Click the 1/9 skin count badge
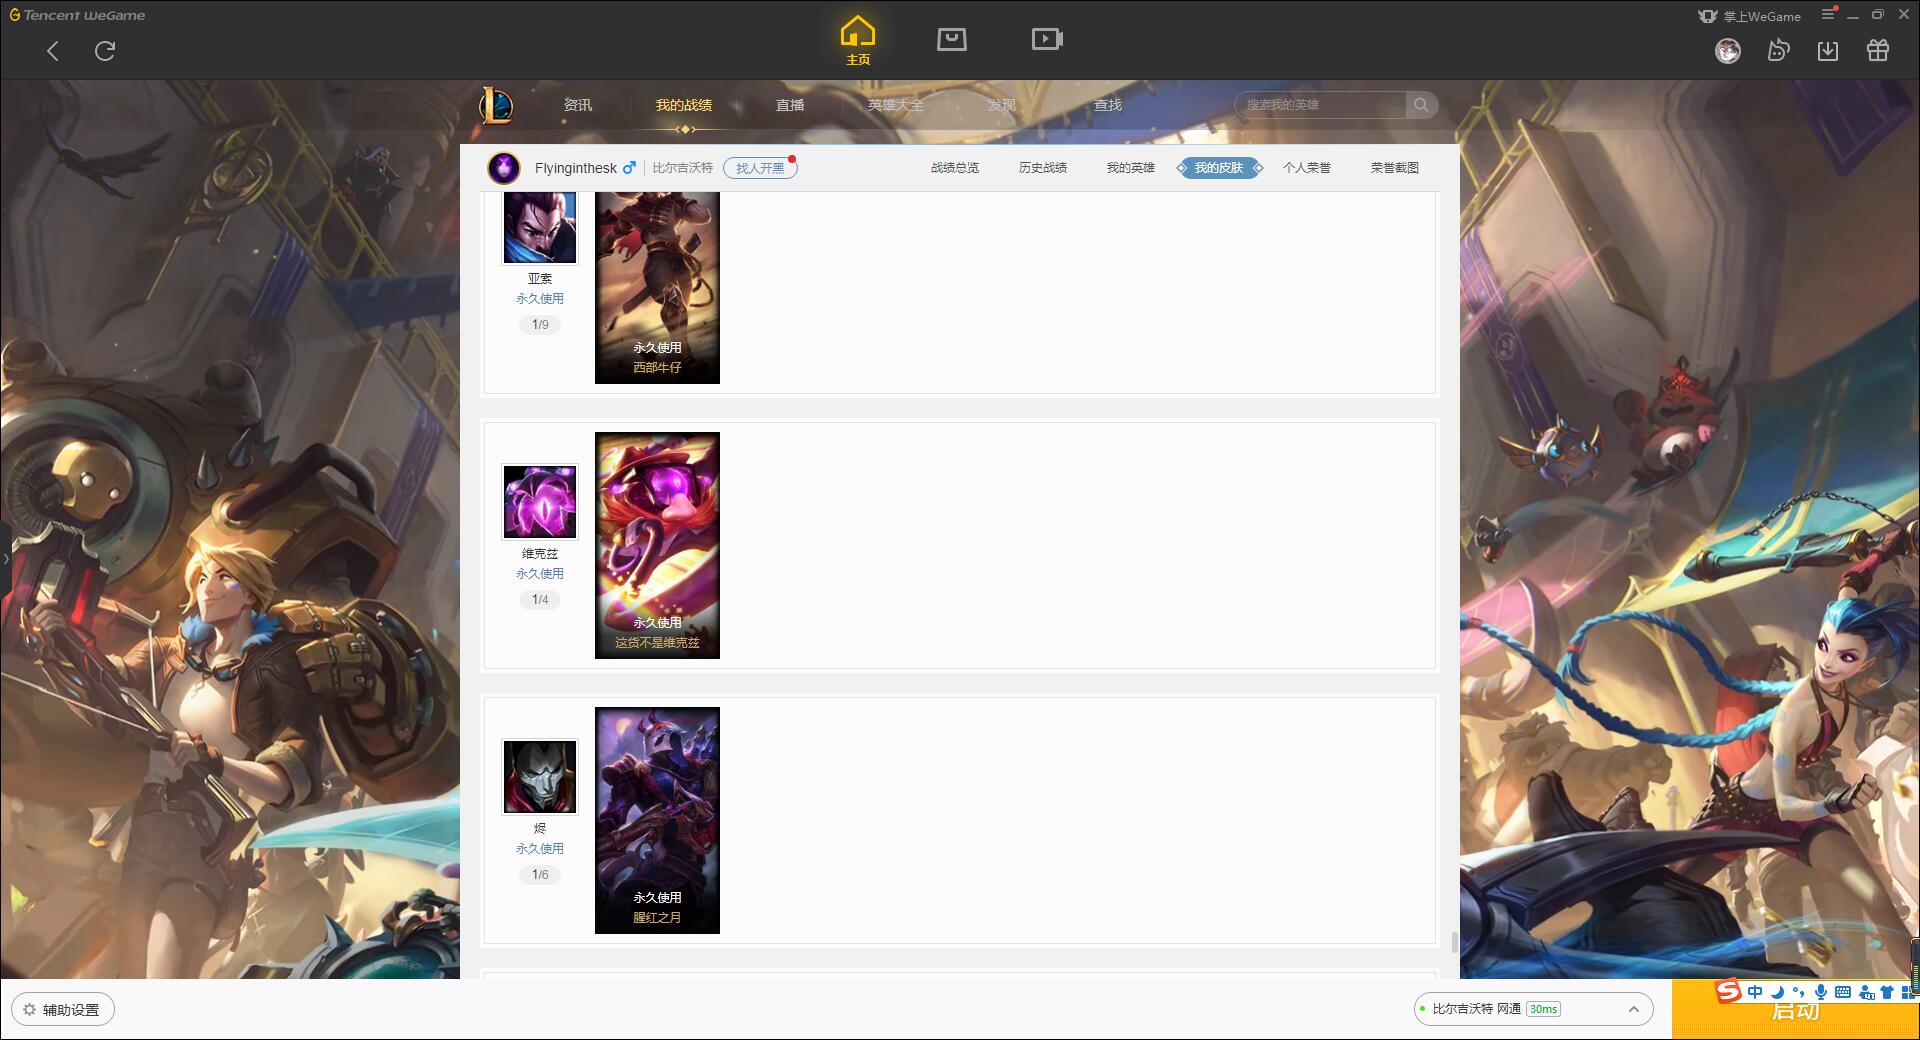 540,325
